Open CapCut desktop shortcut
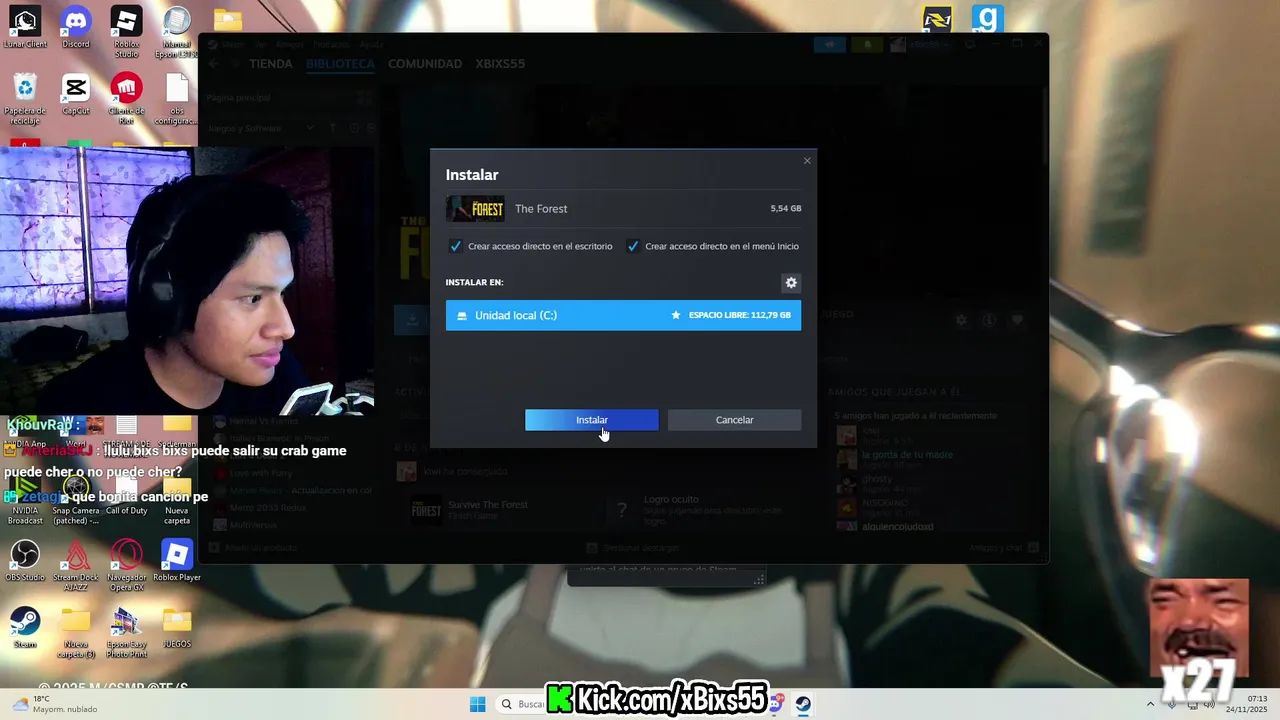This screenshot has width=1280, height=720. click(x=75, y=95)
